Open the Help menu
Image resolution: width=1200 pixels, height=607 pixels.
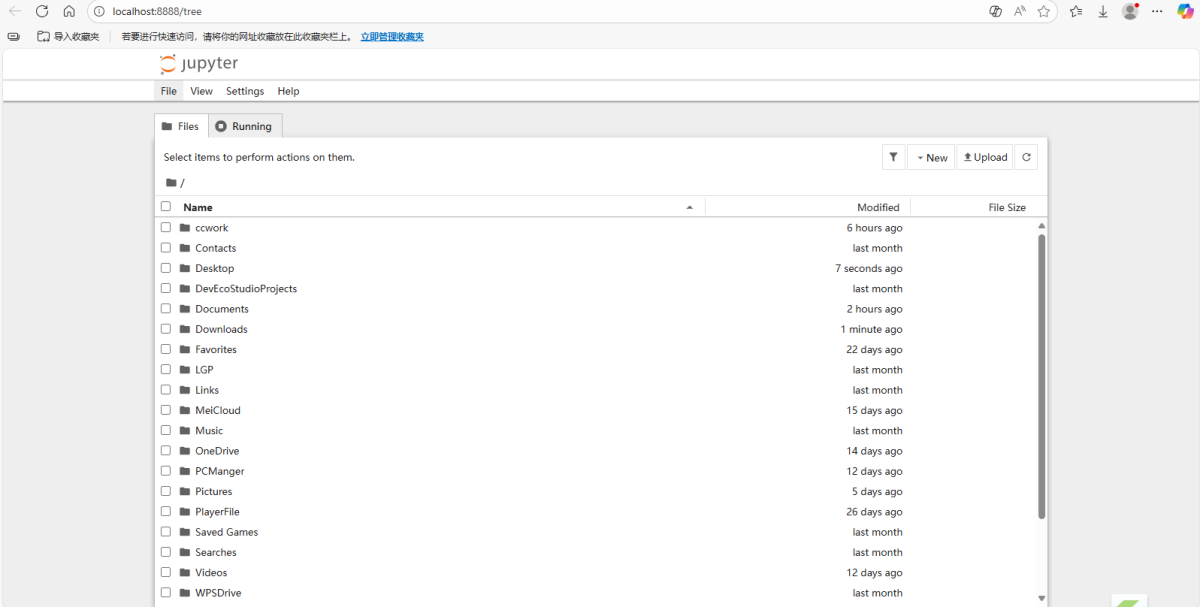click(288, 91)
